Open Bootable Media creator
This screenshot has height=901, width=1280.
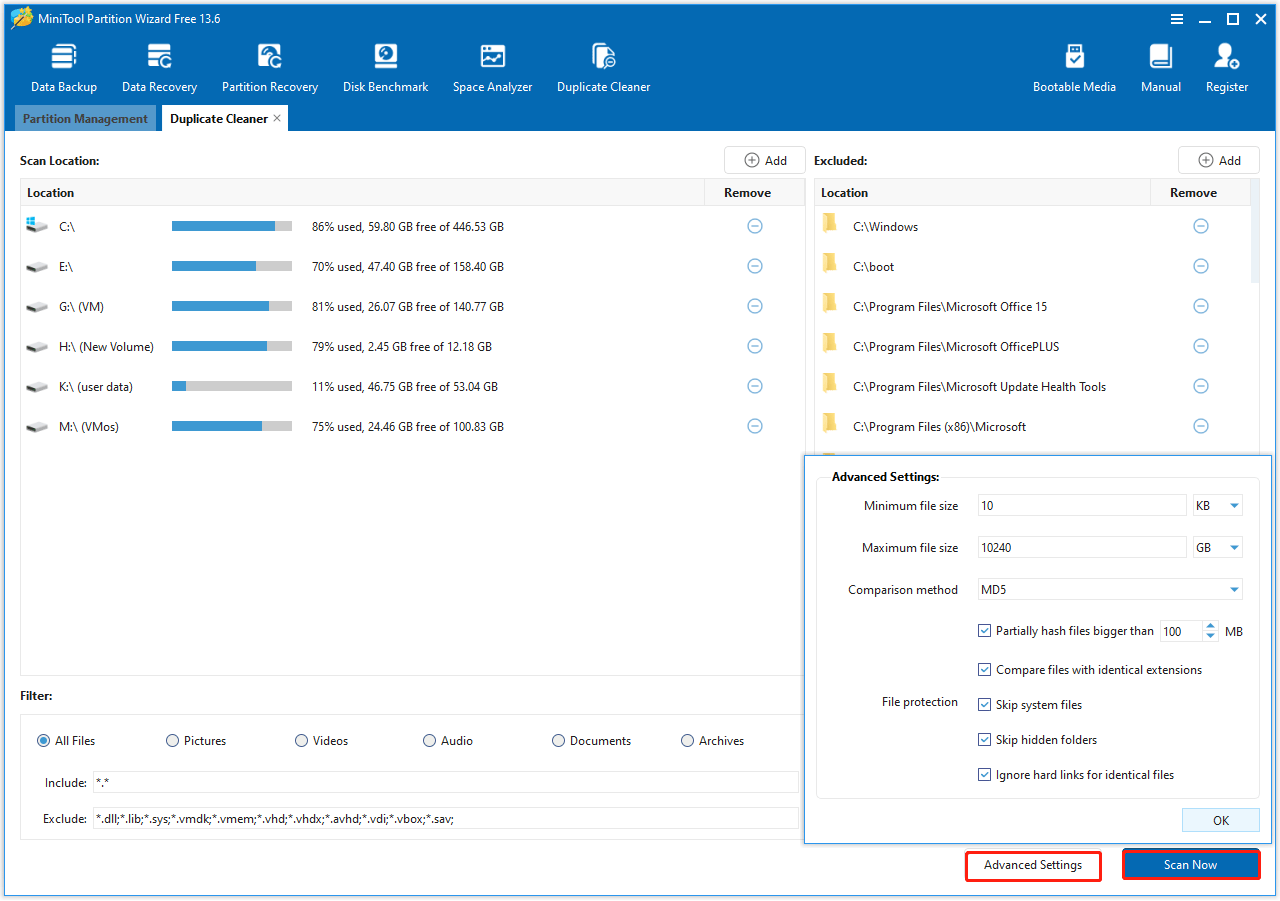tap(1074, 65)
